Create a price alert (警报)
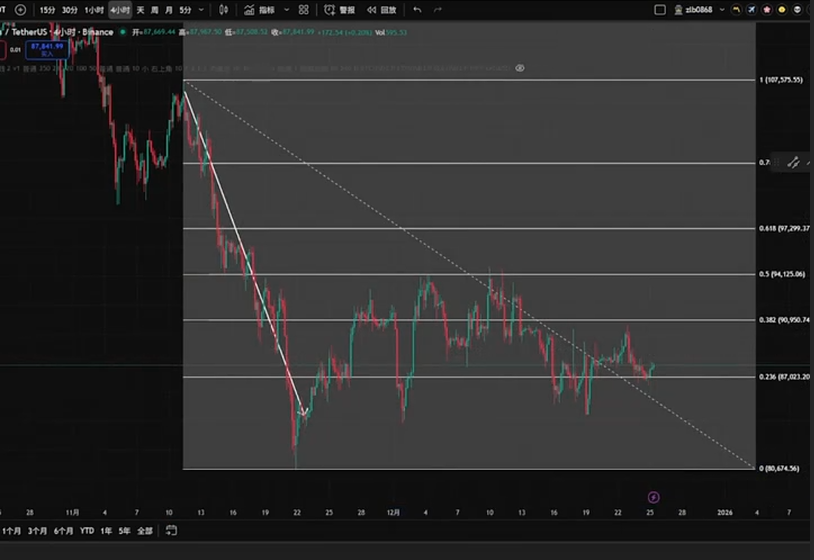Image resolution: width=814 pixels, height=560 pixels. click(340, 10)
